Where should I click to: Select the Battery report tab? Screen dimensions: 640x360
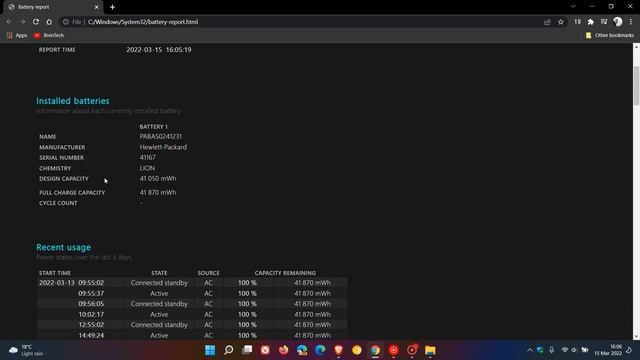point(53,7)
